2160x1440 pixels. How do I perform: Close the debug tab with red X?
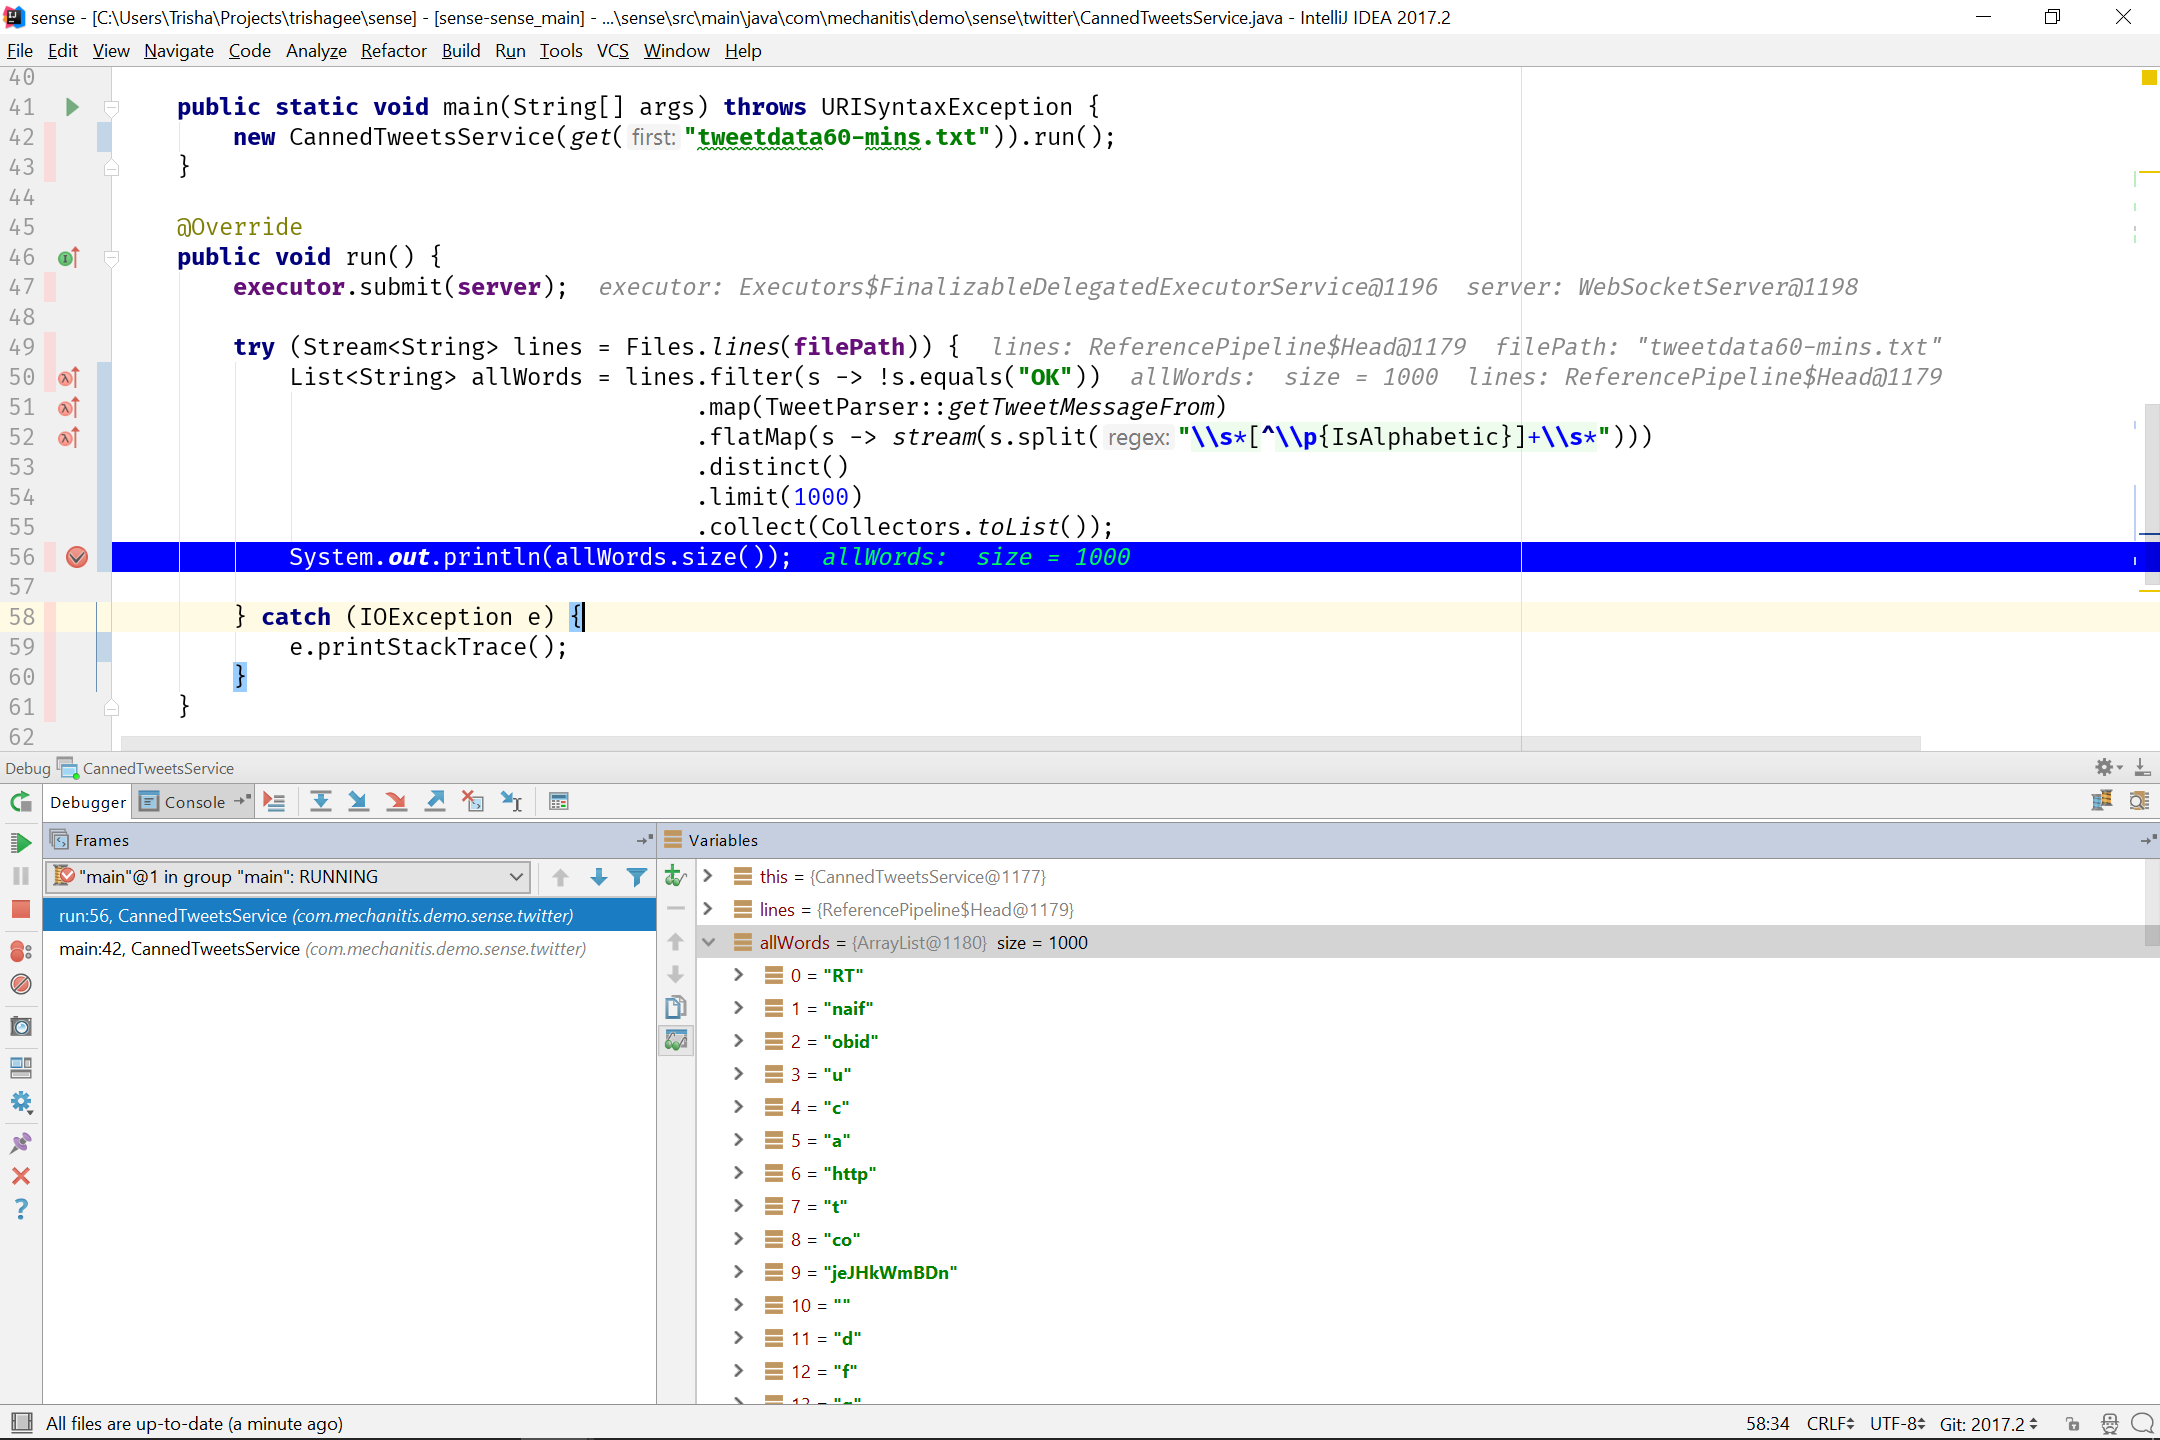(21, 1176)
